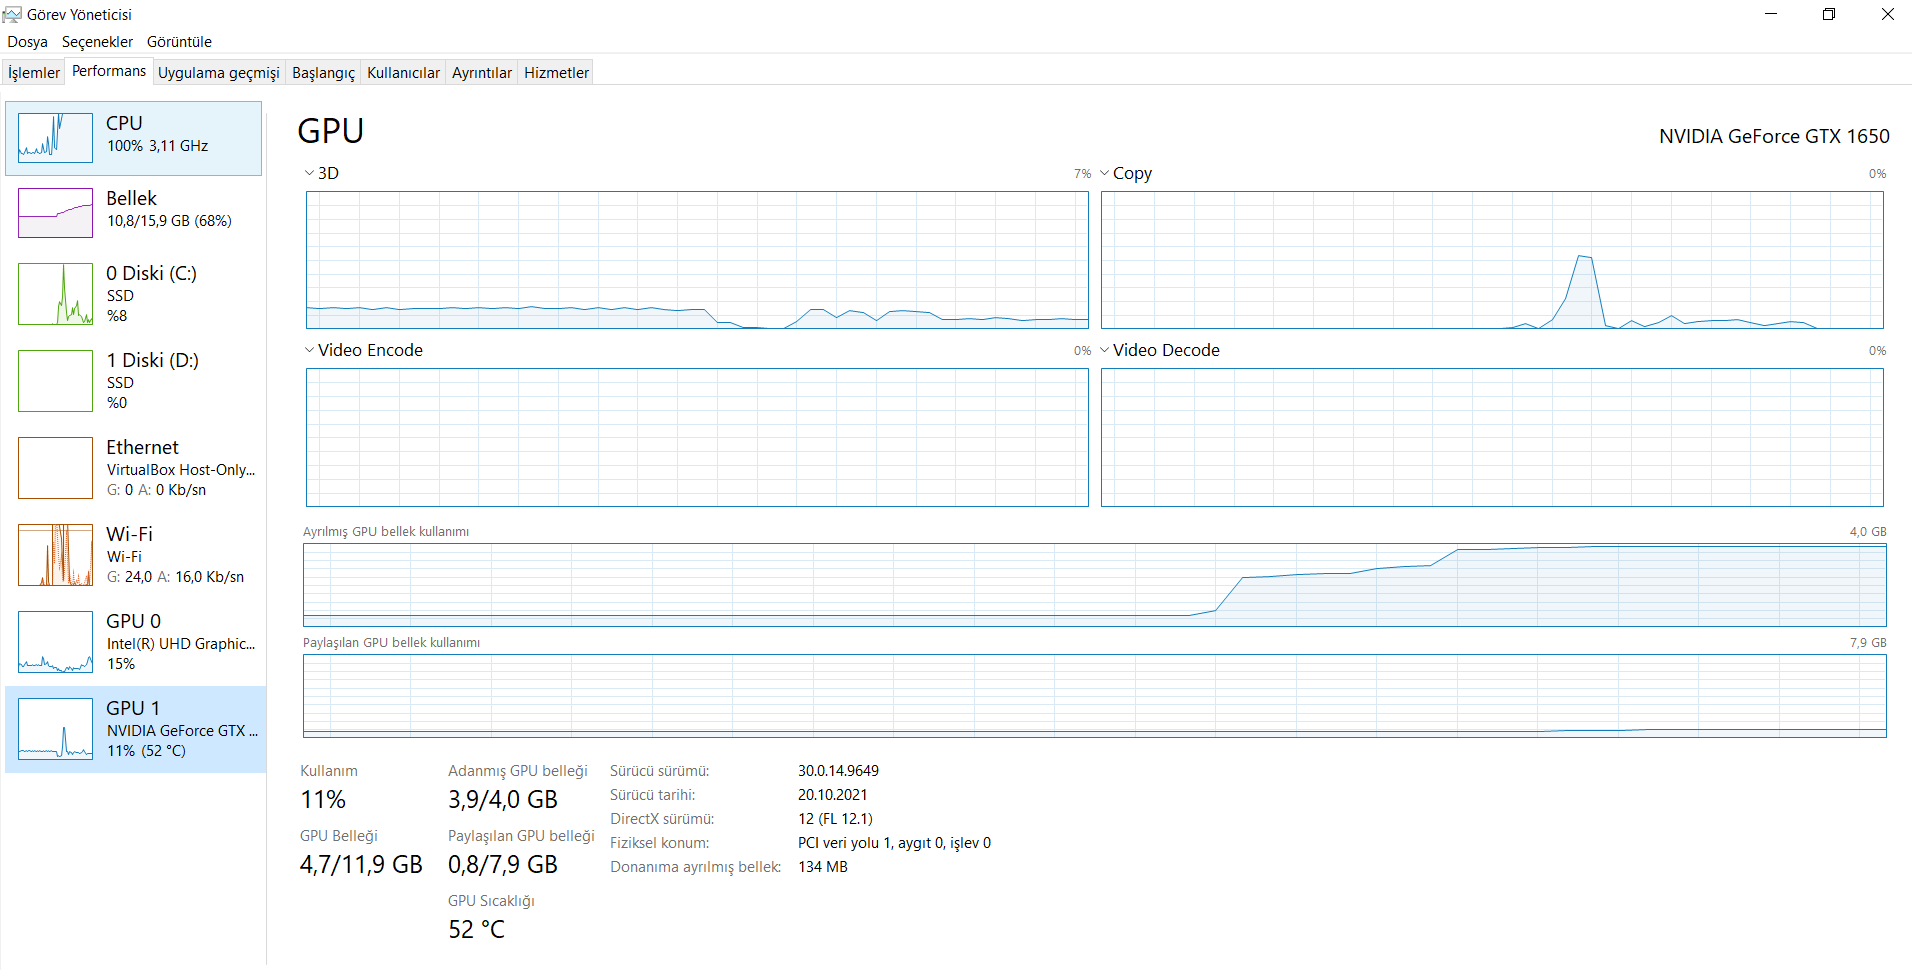Screen dimensions: 1912x977
Task: Switch to the Başlangıç tab
Action: coord(323,72)
